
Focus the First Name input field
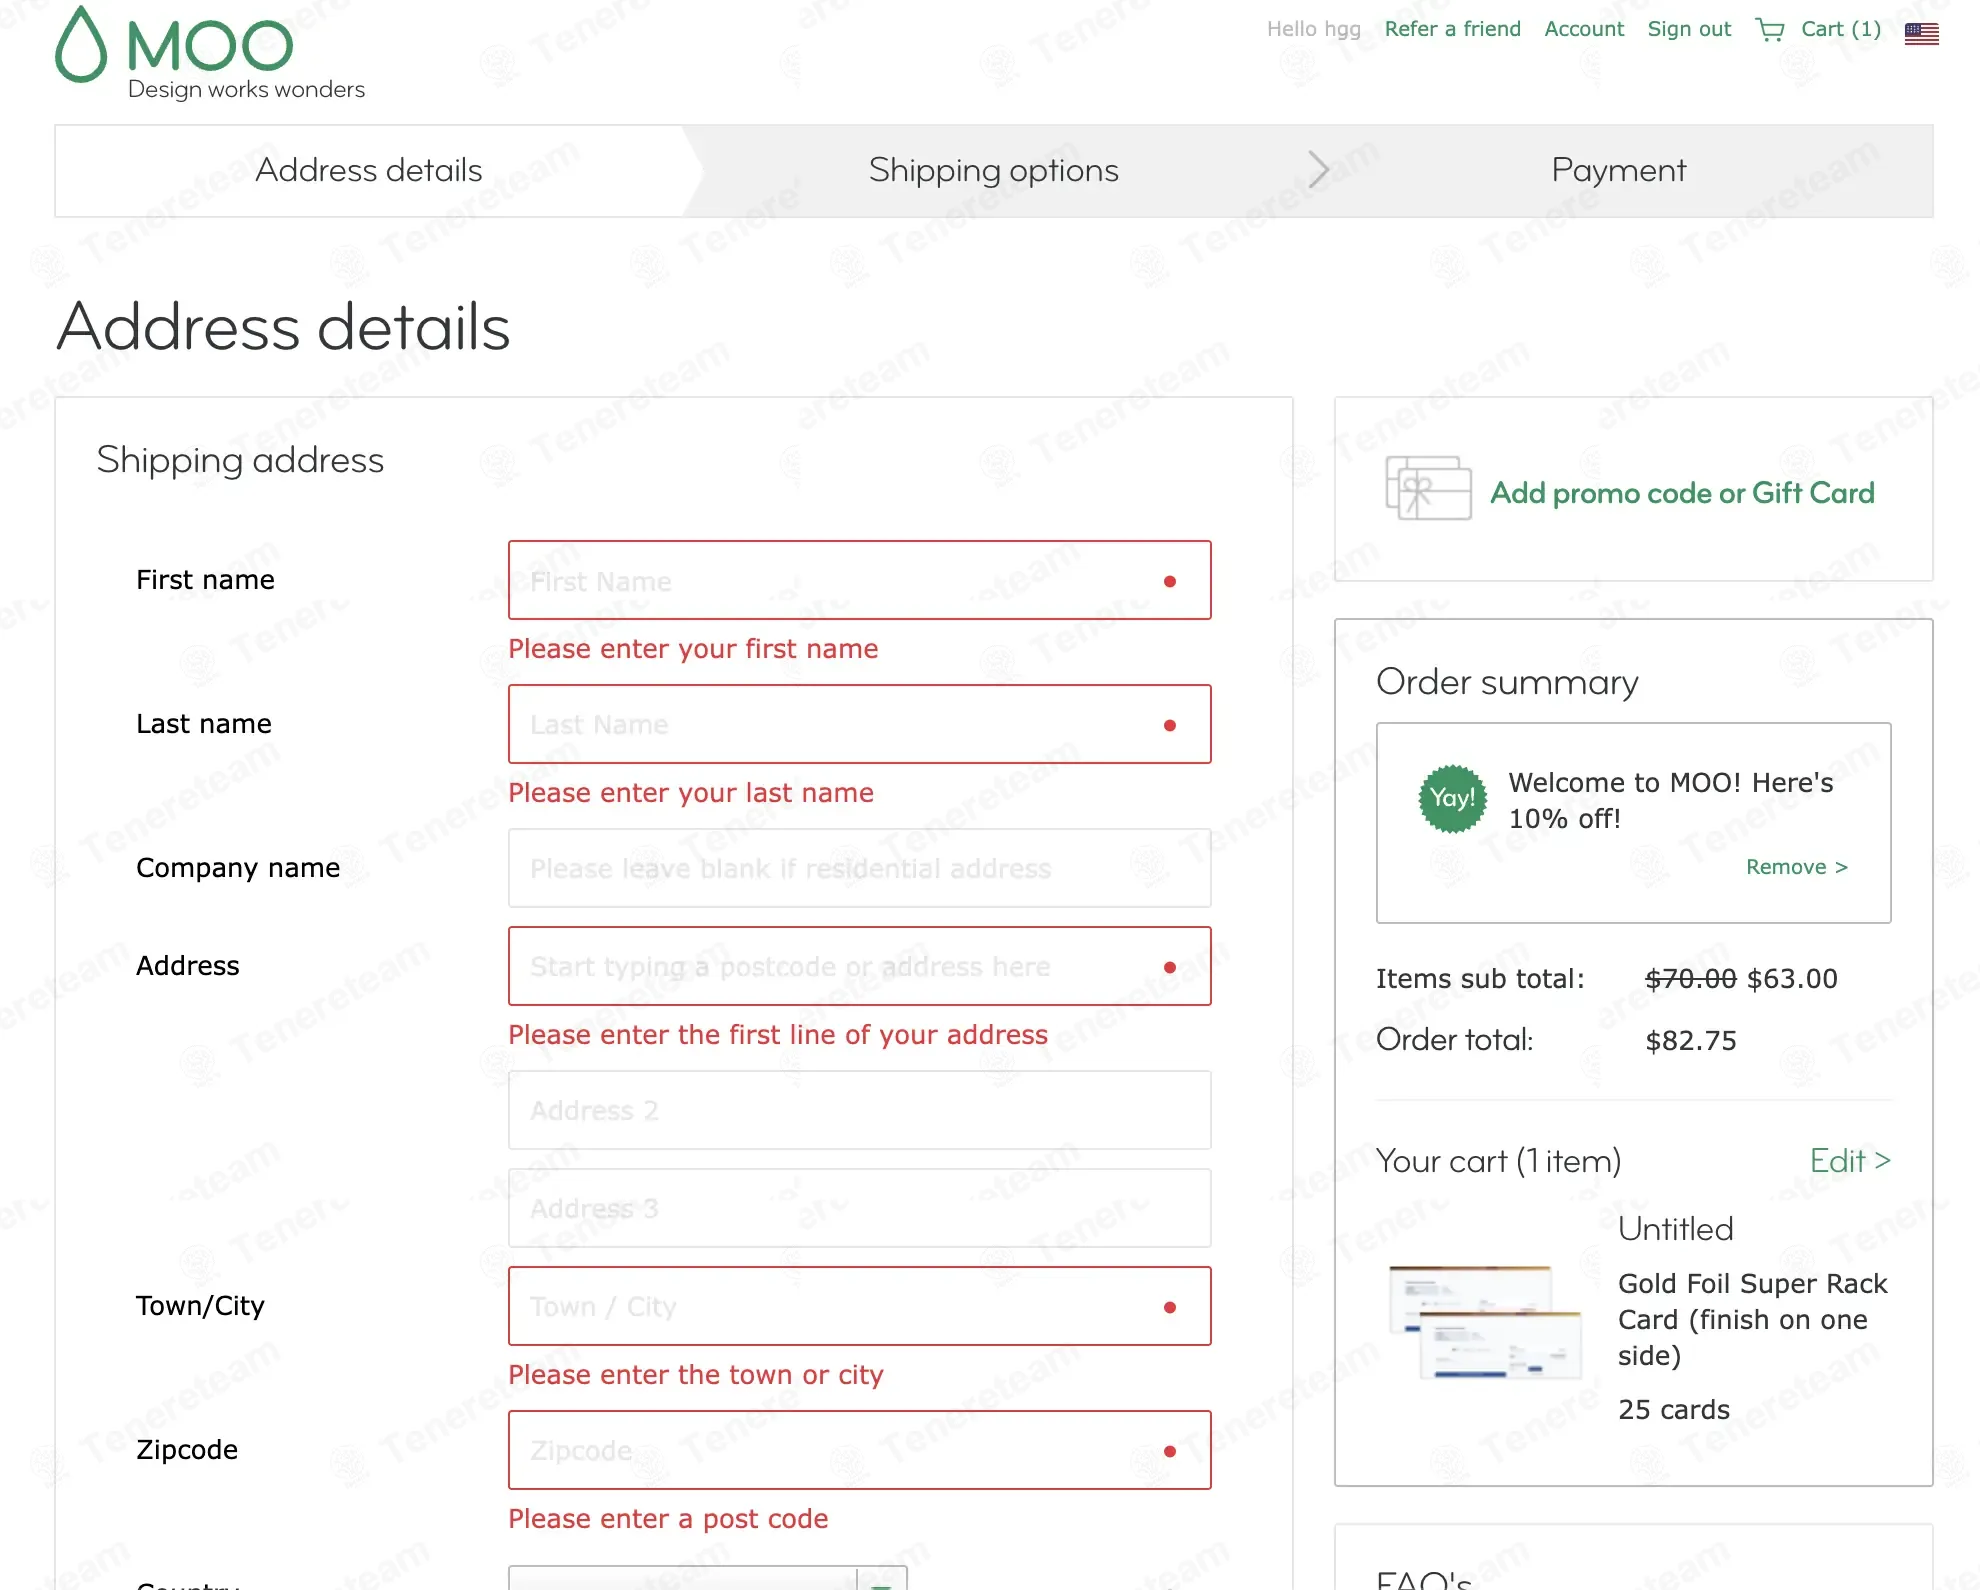860,580
